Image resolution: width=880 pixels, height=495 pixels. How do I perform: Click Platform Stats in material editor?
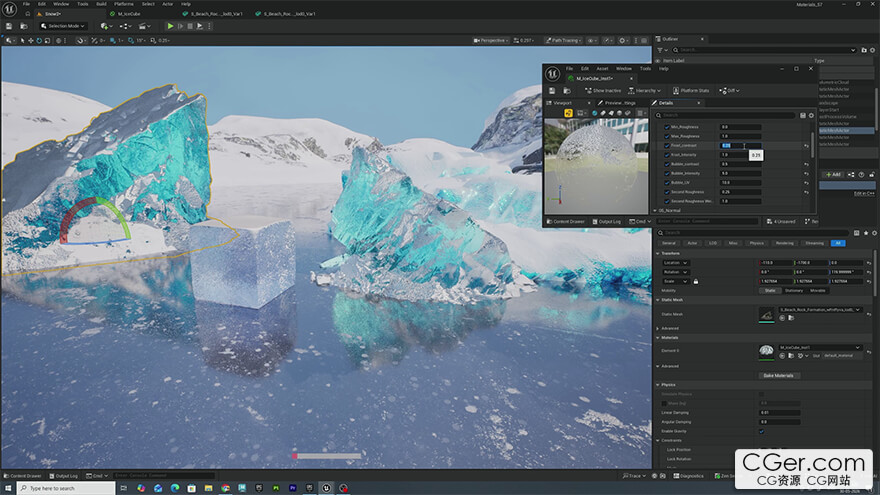coord(691,90)
